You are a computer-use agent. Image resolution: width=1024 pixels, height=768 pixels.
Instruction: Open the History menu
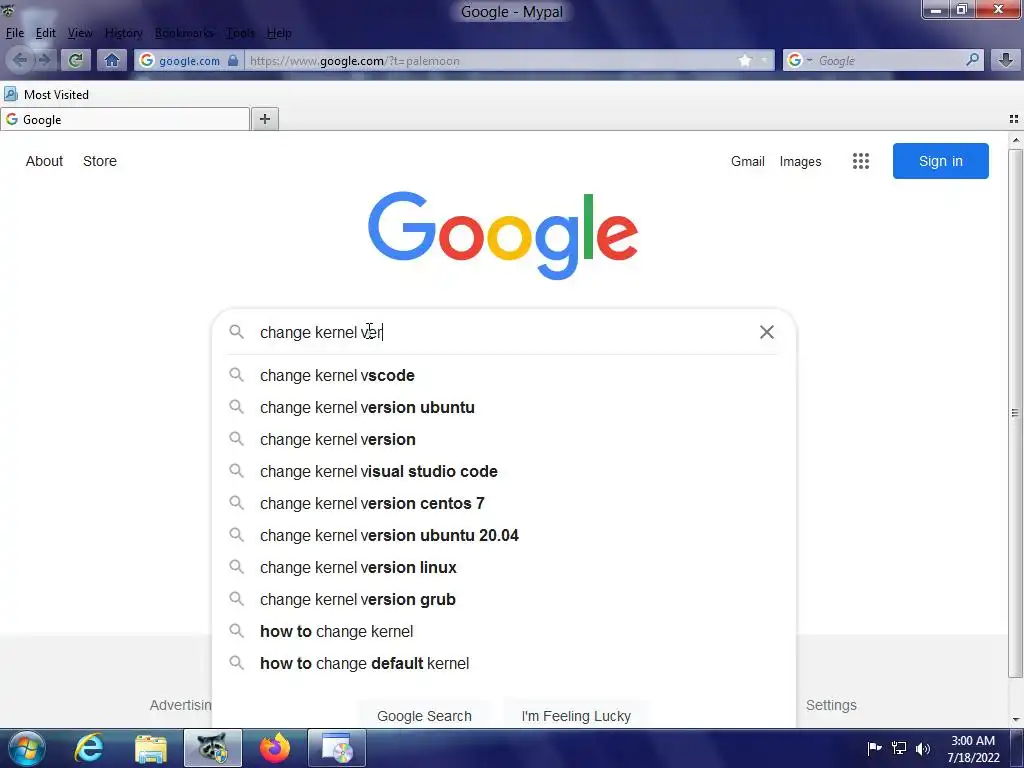(123, 33)
